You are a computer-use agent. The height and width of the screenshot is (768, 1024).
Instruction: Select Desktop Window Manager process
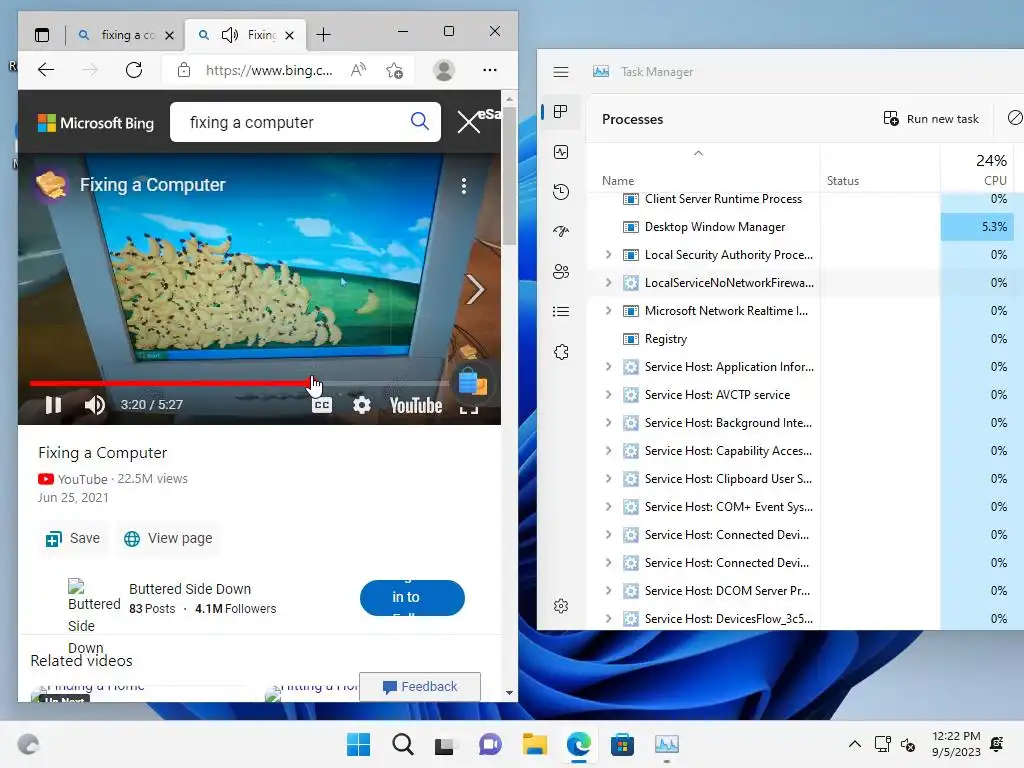pos(801,227)
